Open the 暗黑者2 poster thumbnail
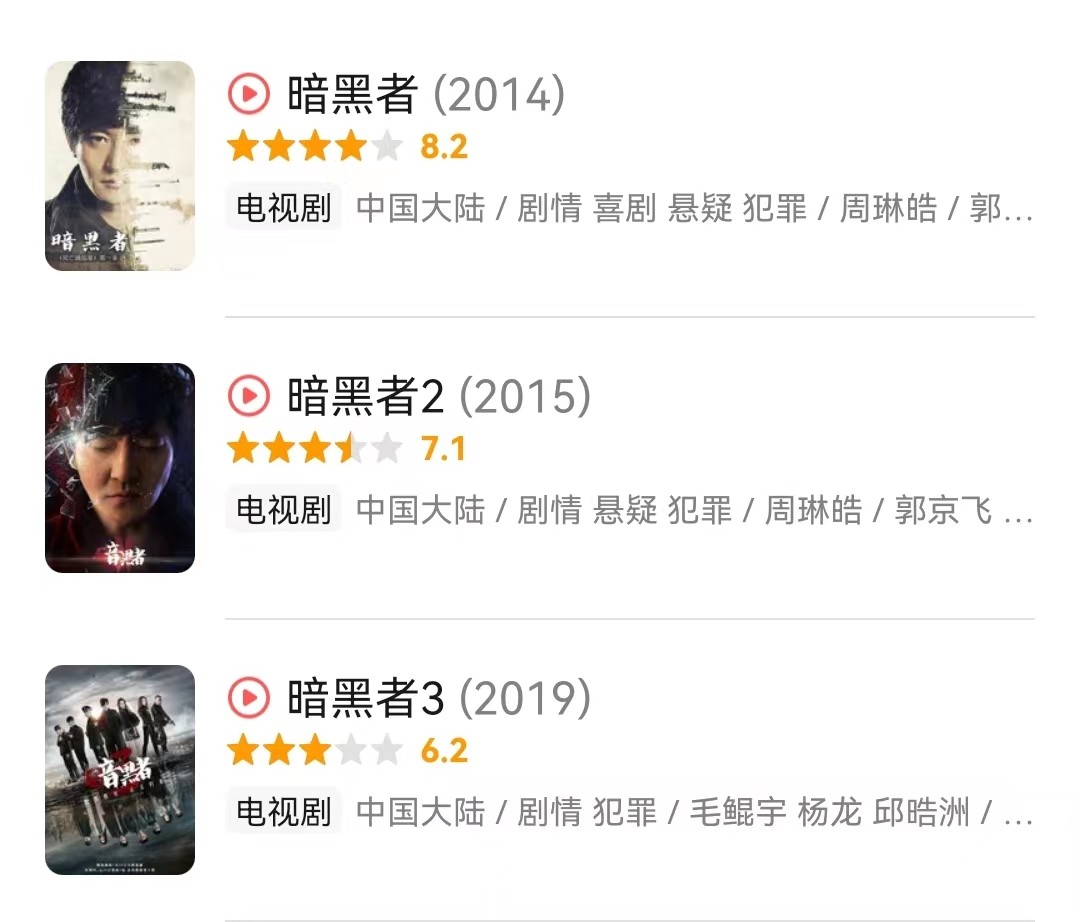This screenshot has width=1080, height=922. (x=119, y=467)
